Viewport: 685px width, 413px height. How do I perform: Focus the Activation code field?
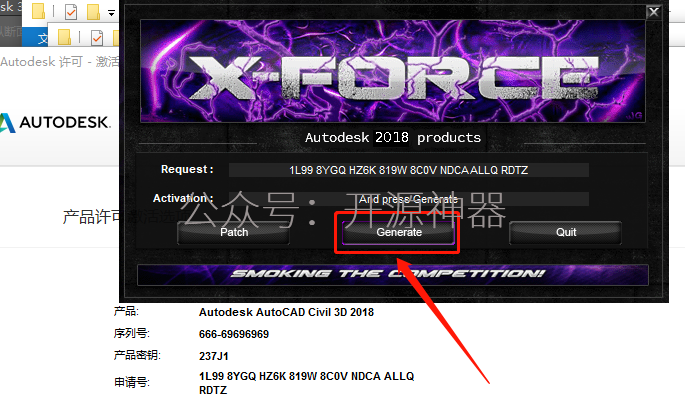(x=408, y=199)
